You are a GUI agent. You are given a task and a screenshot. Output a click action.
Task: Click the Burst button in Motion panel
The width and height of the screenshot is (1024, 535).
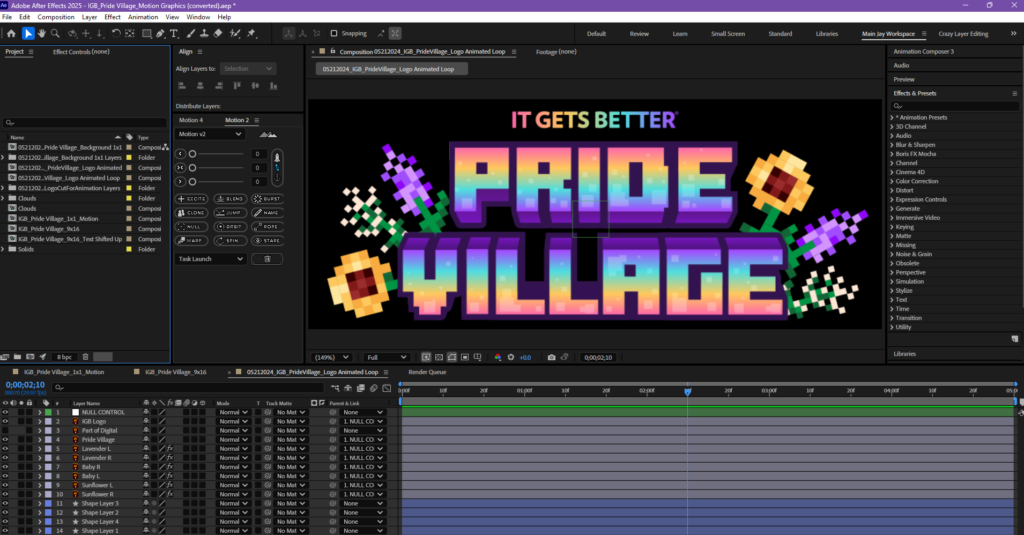pos(267,199)
